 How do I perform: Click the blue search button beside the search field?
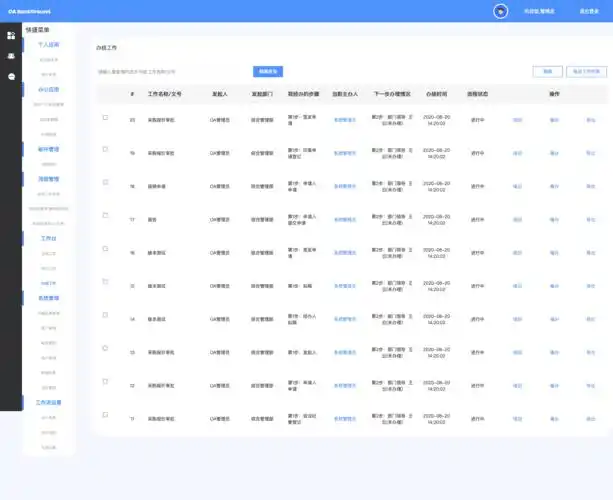[268, 71]
